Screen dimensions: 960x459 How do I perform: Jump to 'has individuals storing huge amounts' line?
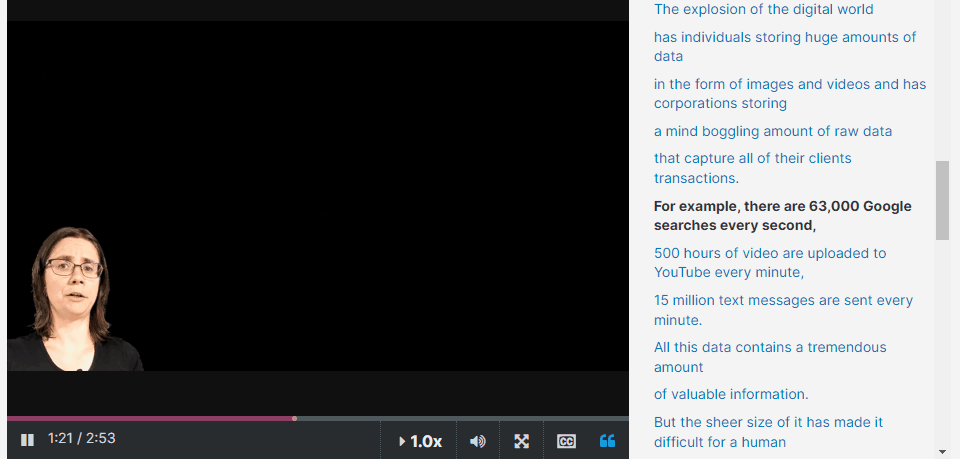(x=785, y=47)
